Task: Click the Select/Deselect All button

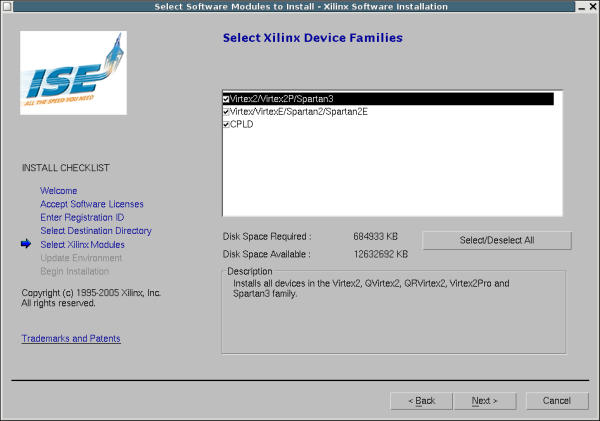Action: [497, 240]
